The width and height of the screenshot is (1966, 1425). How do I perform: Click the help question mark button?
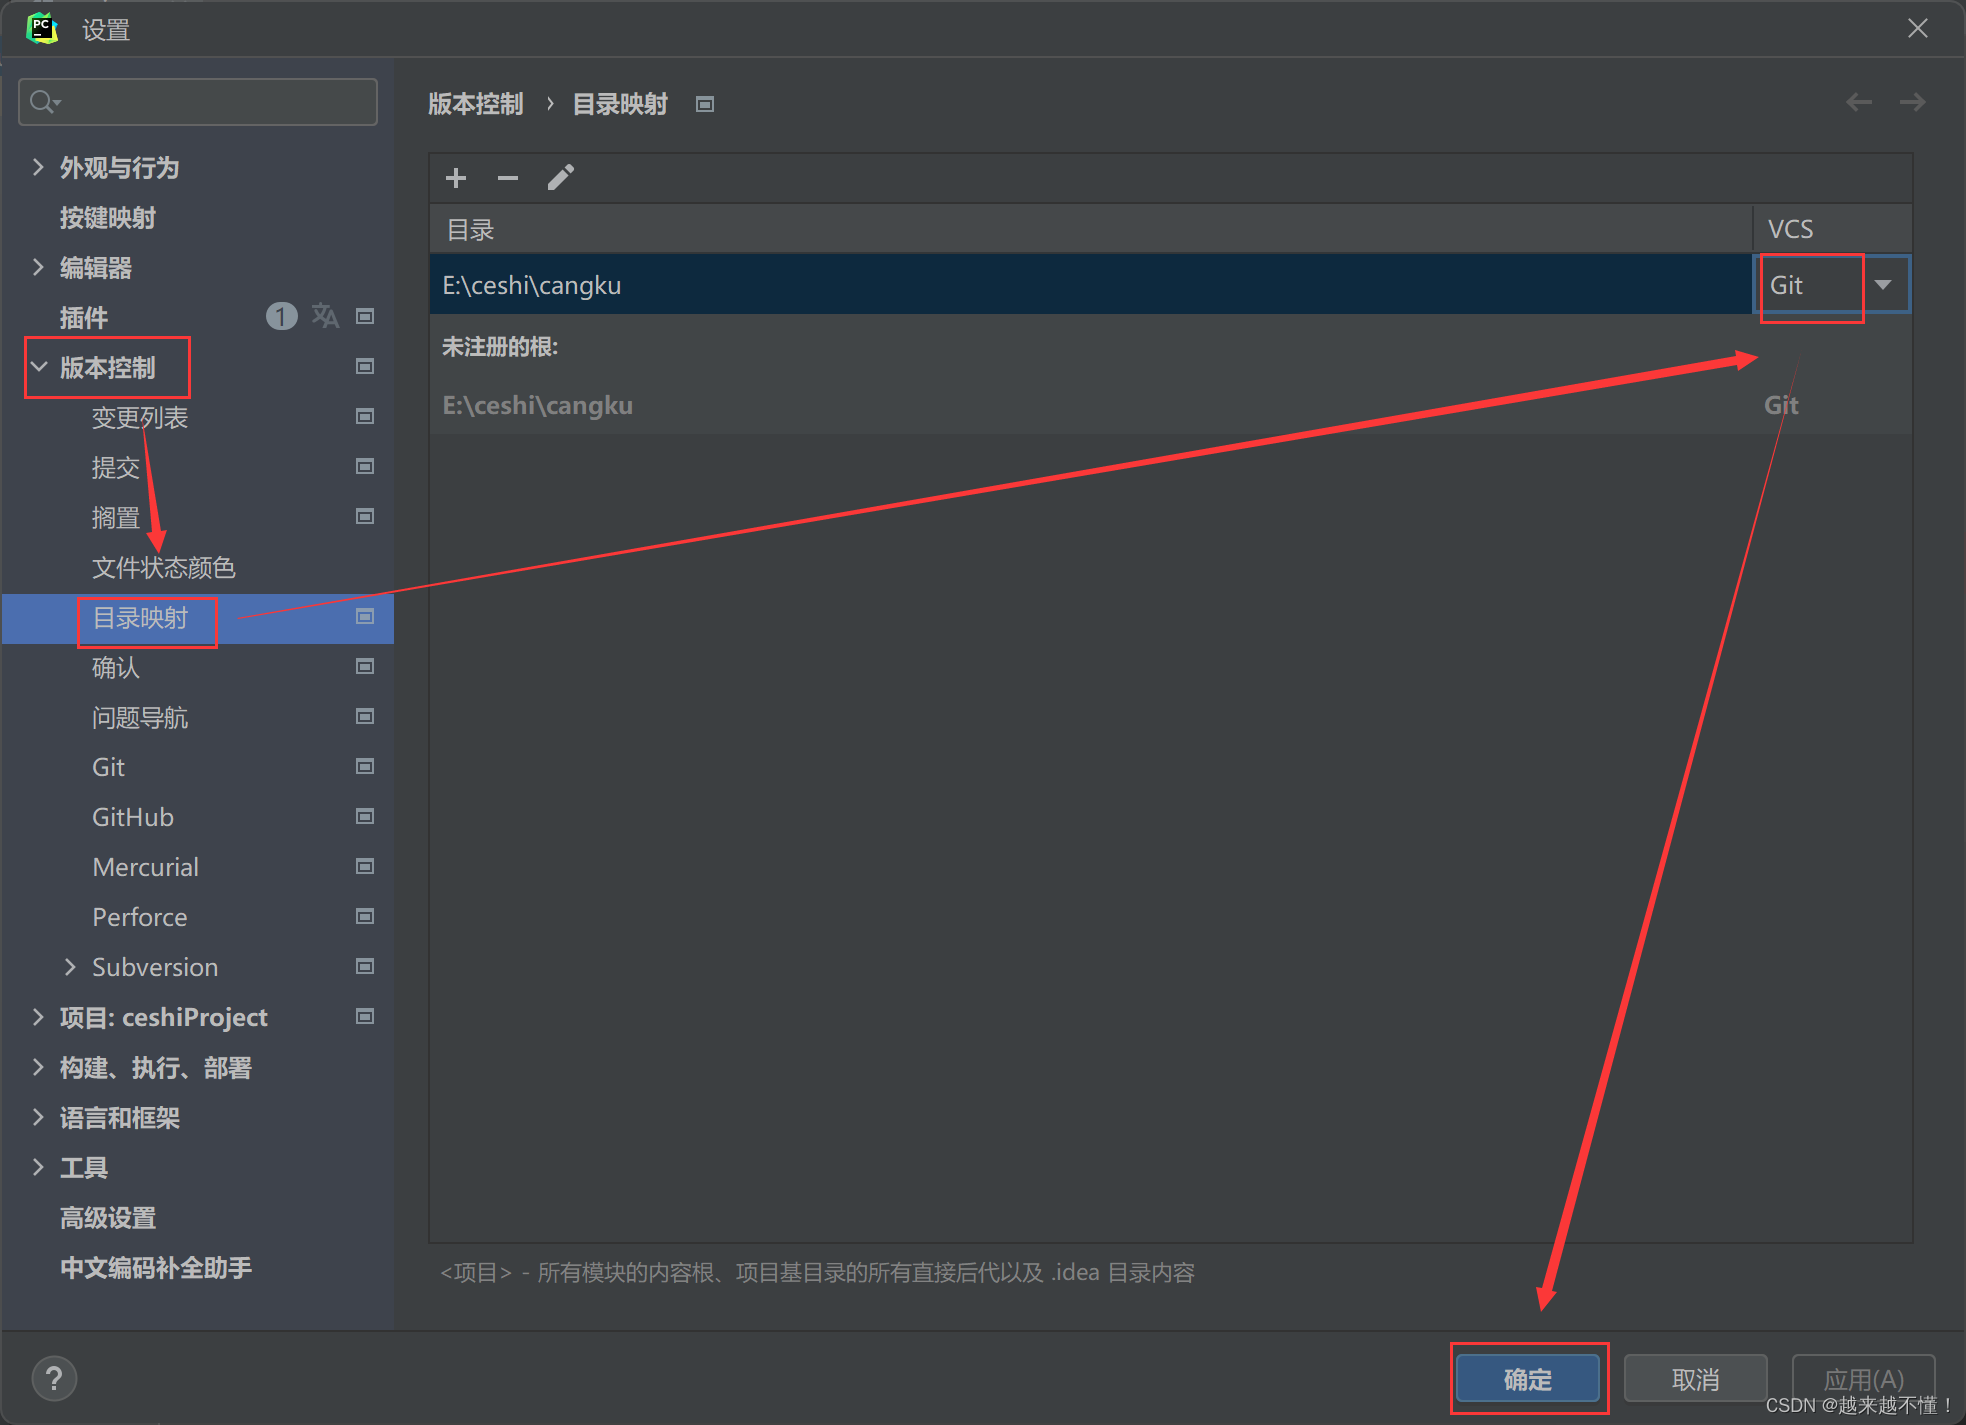pos(55,1379)
